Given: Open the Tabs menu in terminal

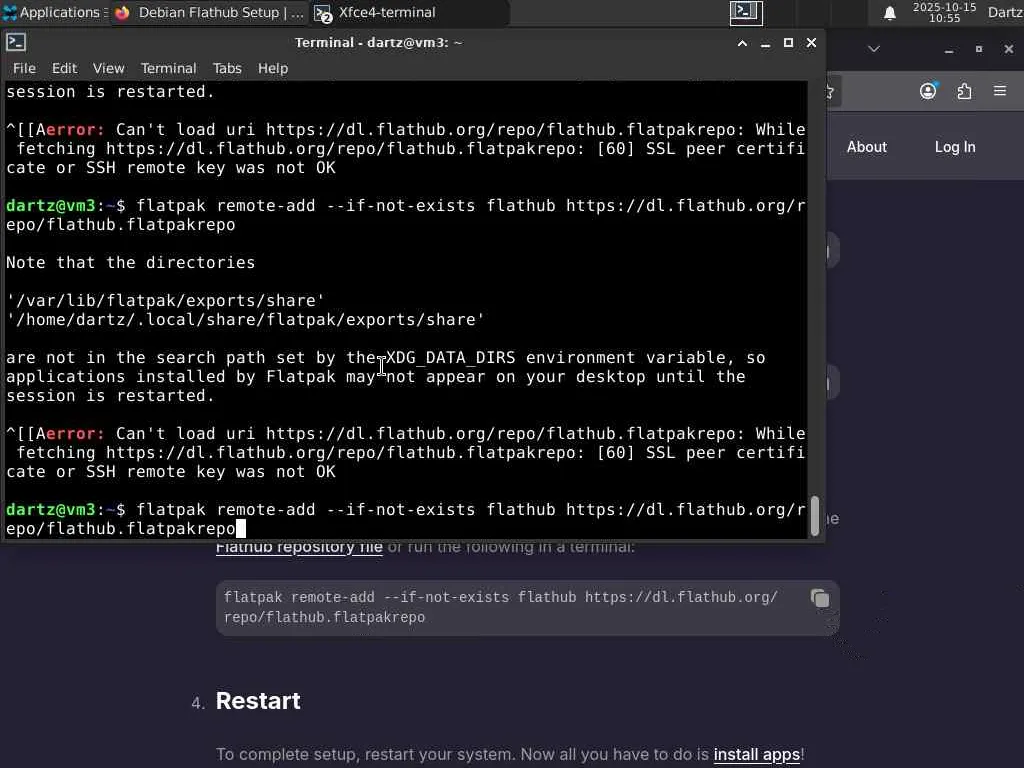Looking at the screenshot, I should (x=227, y=68).
